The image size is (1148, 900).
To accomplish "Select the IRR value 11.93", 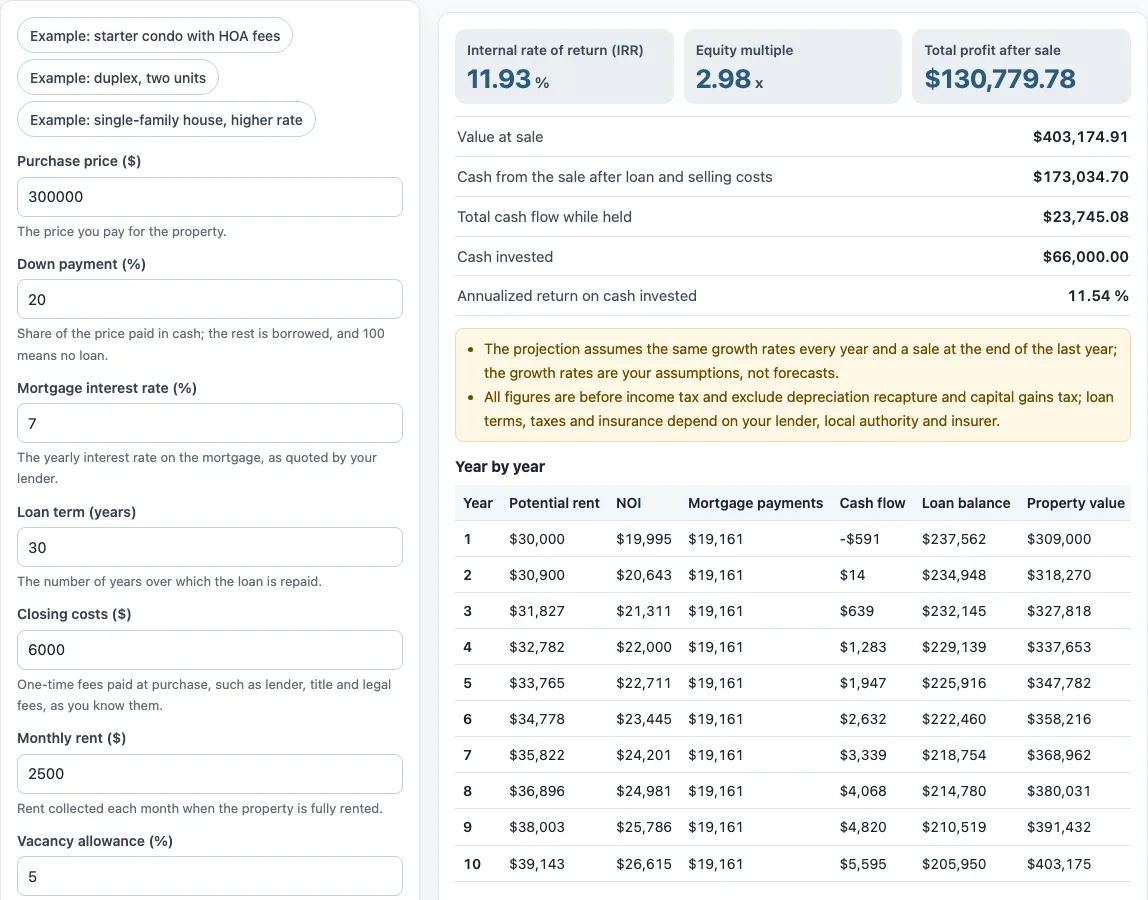I will (499, 79).
